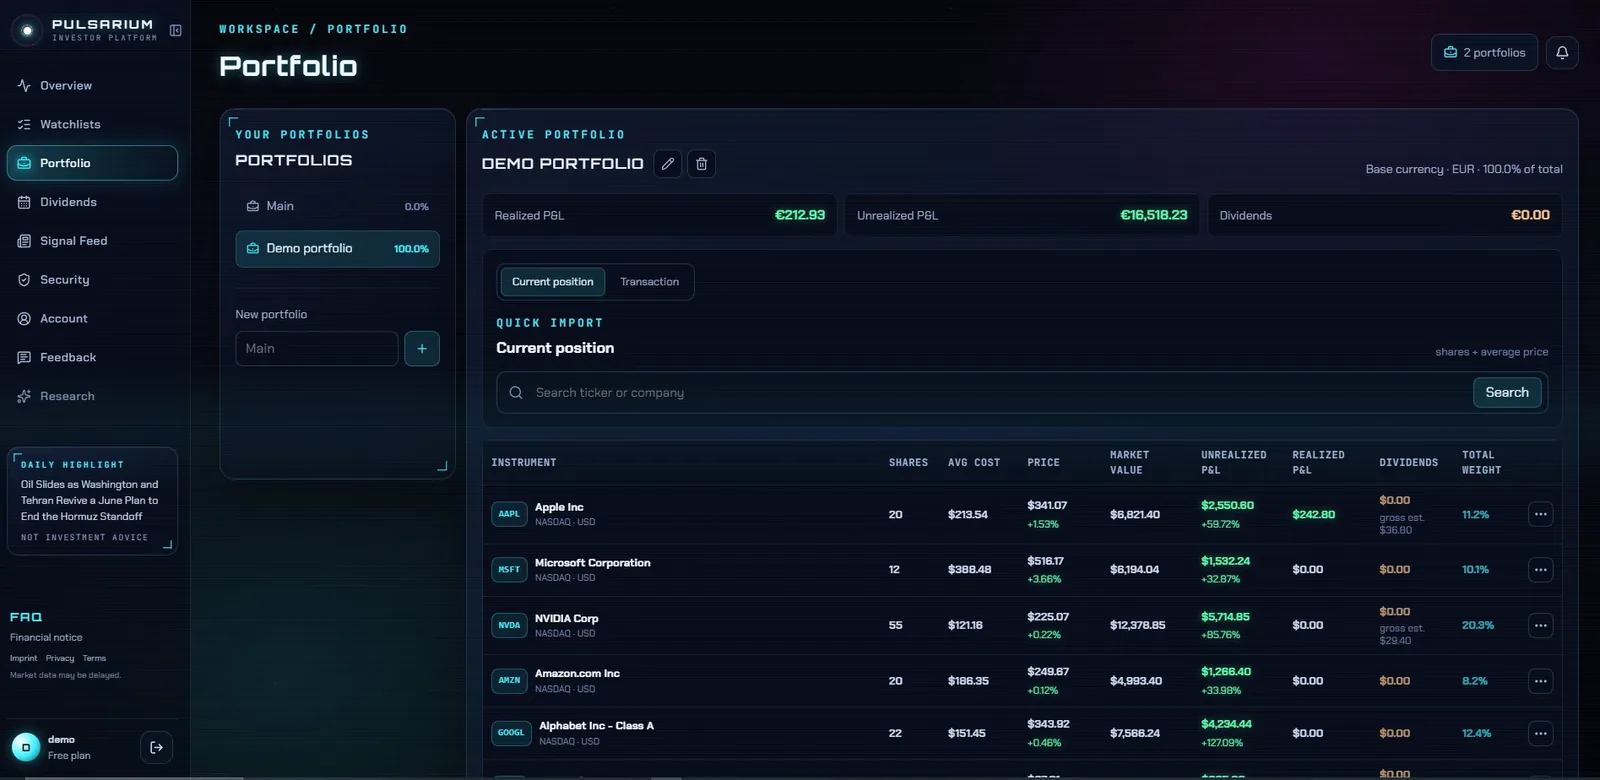The height and width of the screenshot is (780, 1600).
Task: Open the FAQ link
Action: pos(26,618)
